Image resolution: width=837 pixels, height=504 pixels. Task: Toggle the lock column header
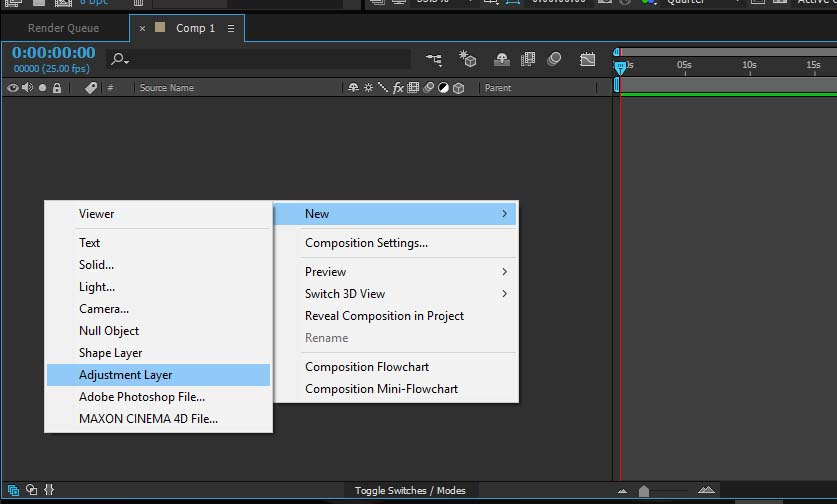pos(57,88)
